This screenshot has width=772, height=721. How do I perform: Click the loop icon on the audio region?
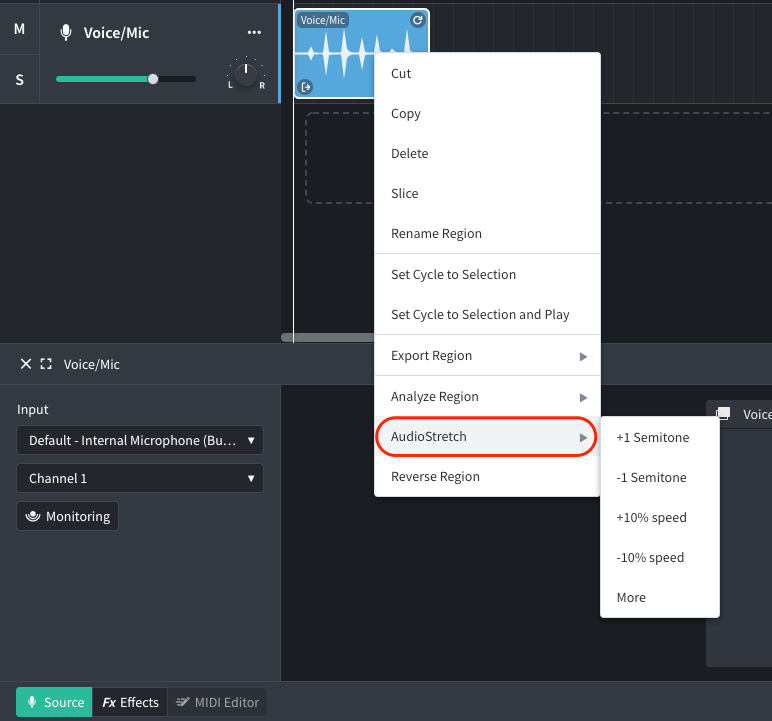[418, 20]
